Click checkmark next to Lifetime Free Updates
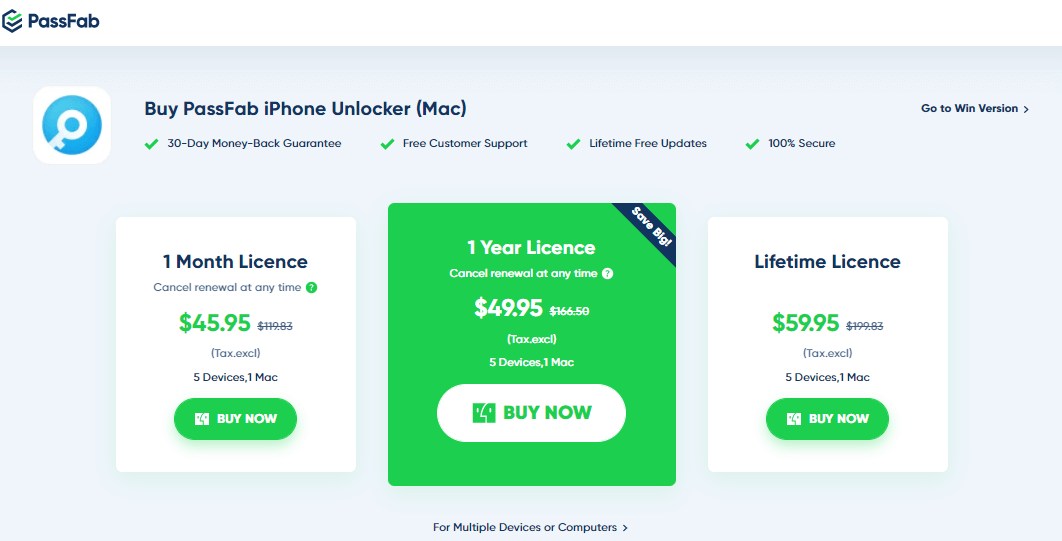Image resolution: width=1062 pixels, height=541 pixels. click(574, 144)
